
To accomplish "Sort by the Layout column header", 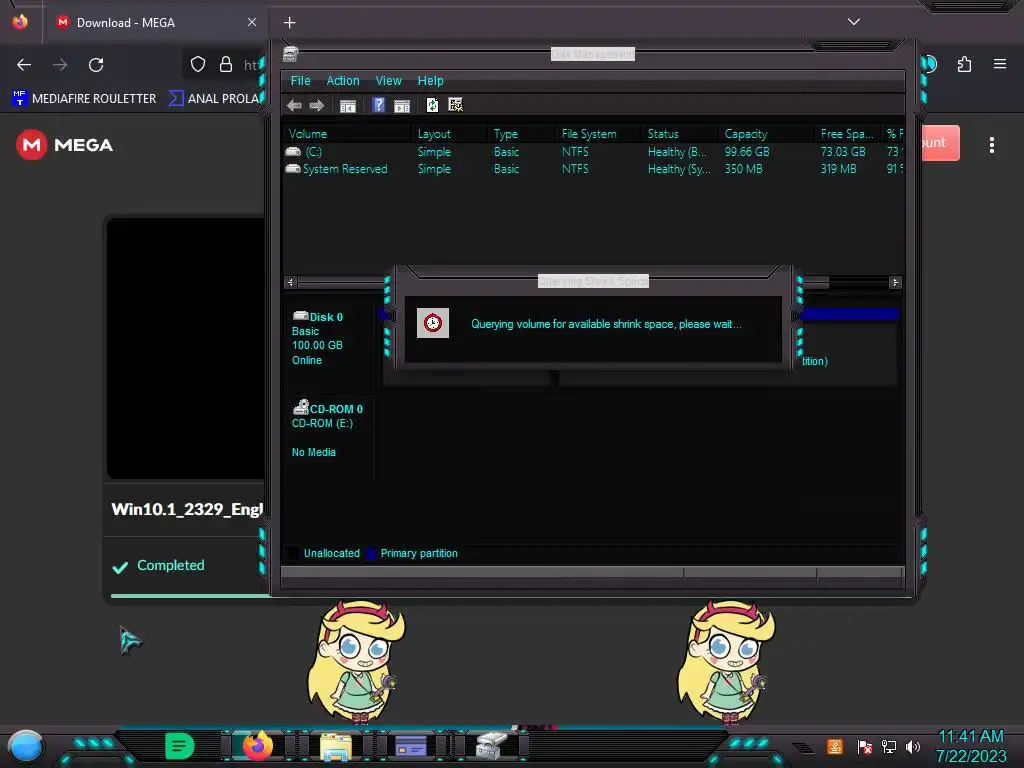I will pos(450,134).
